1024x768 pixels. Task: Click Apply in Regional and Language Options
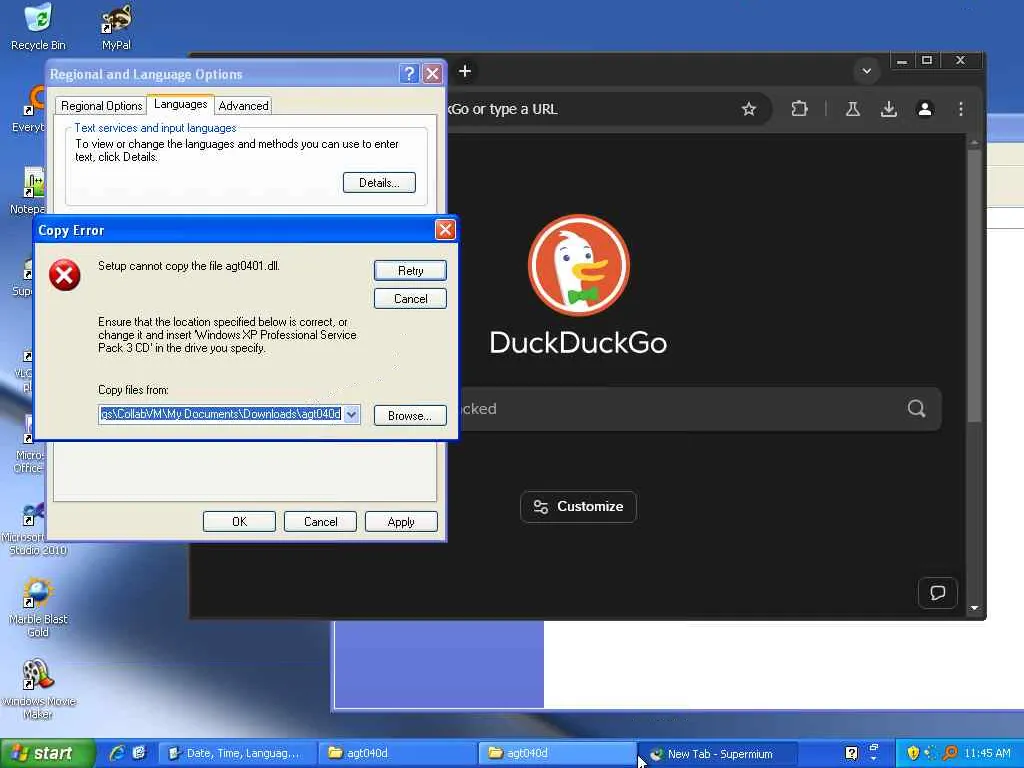coord(401,521)
